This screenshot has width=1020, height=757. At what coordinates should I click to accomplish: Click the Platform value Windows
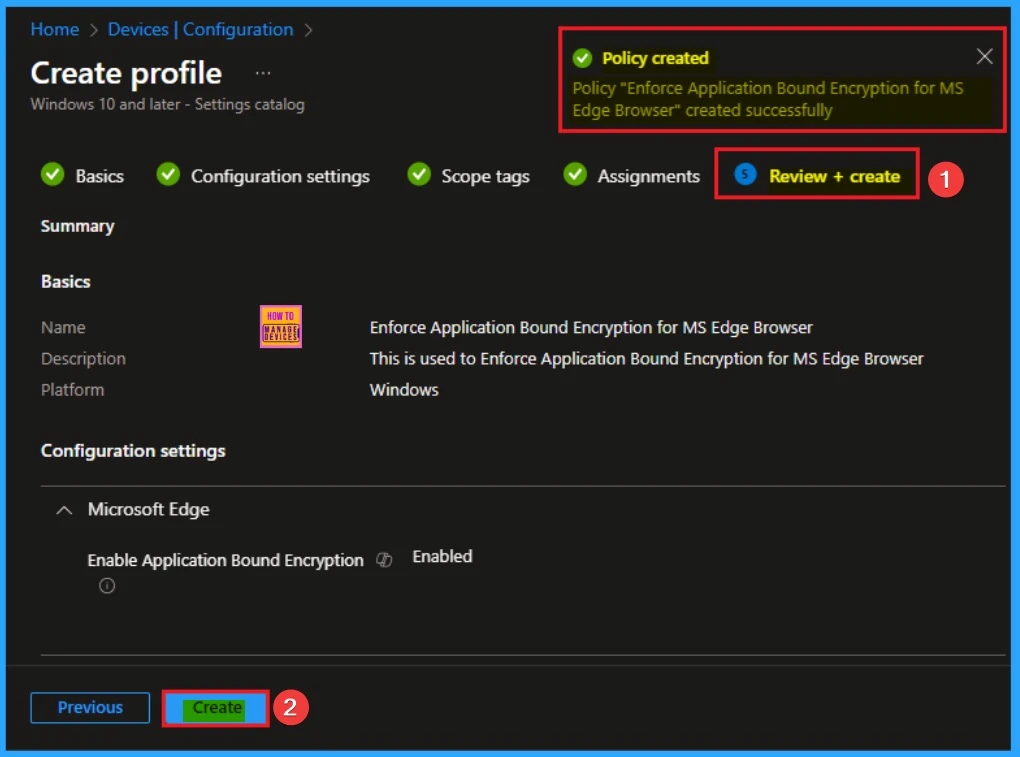click(404, 390)
